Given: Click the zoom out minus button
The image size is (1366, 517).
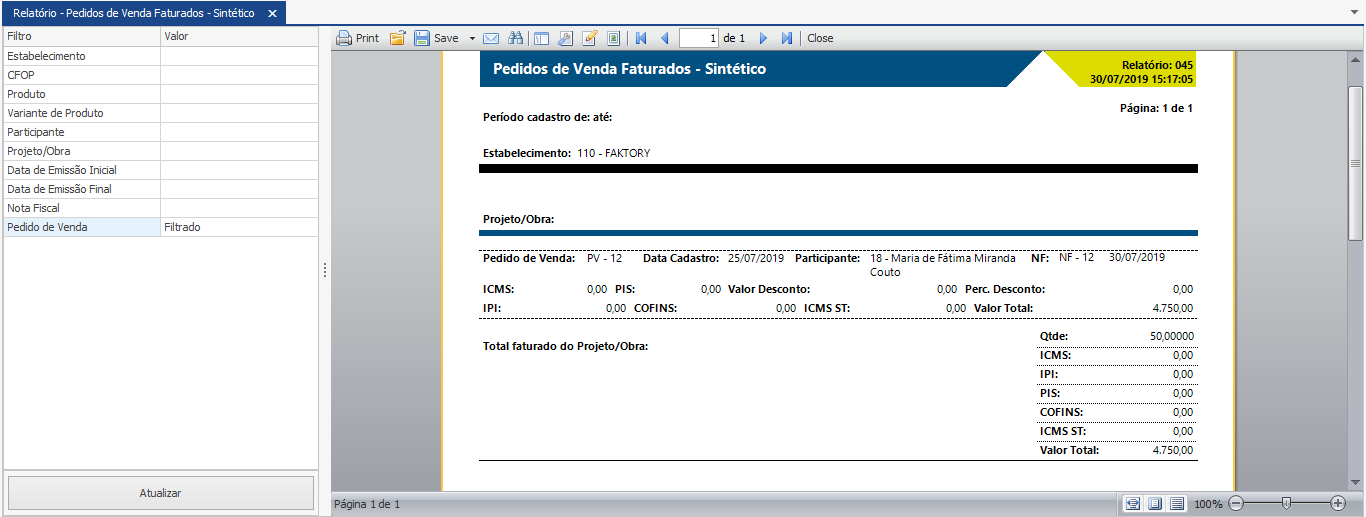Looking at the screenshot, I should [x=1236, y=503].
